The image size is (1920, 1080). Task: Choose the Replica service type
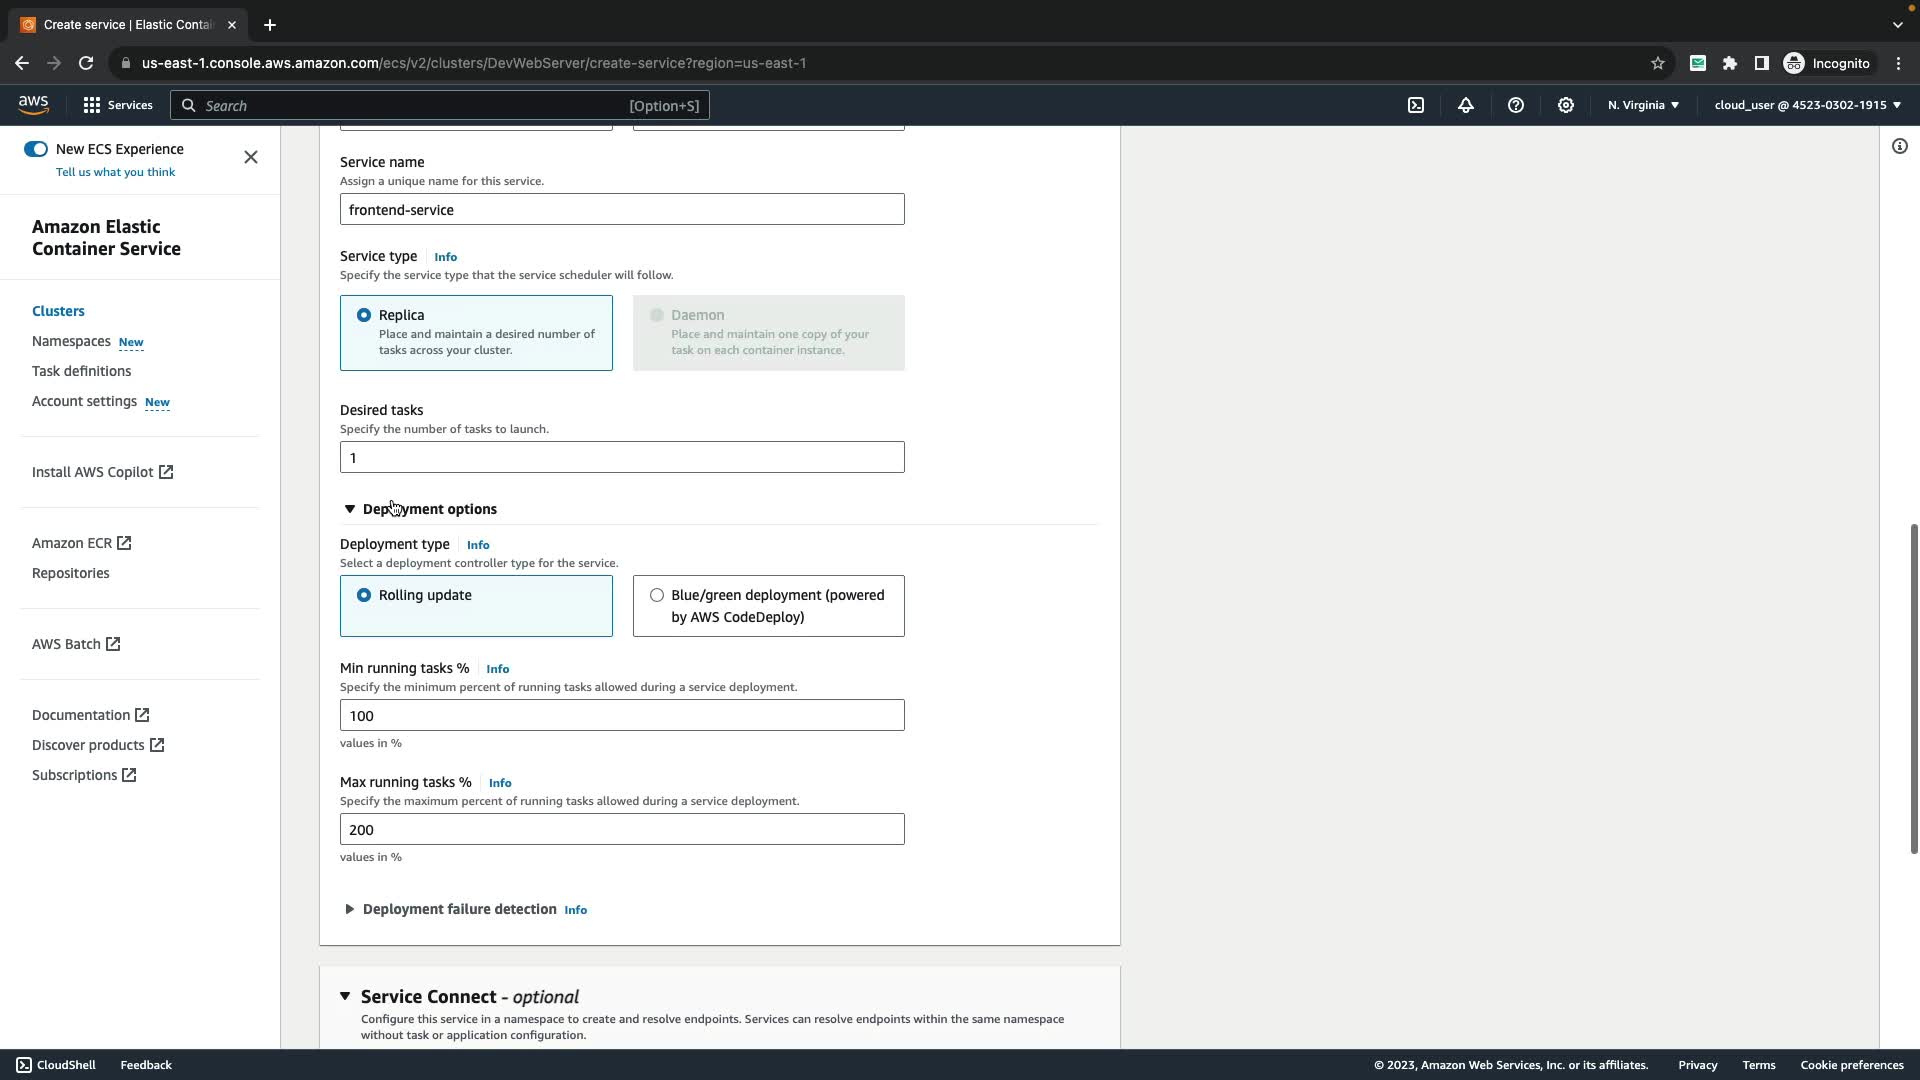coord(364,315)
